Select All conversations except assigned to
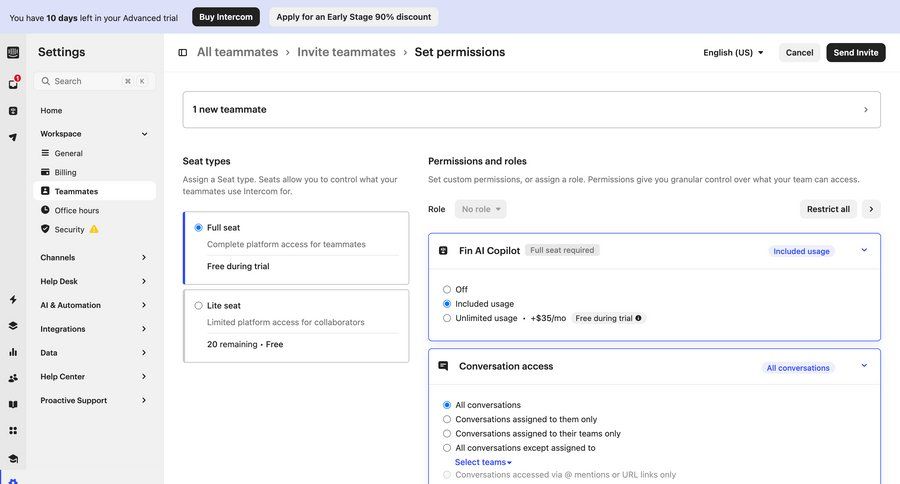900x484 pixels. tap(447, 448)
